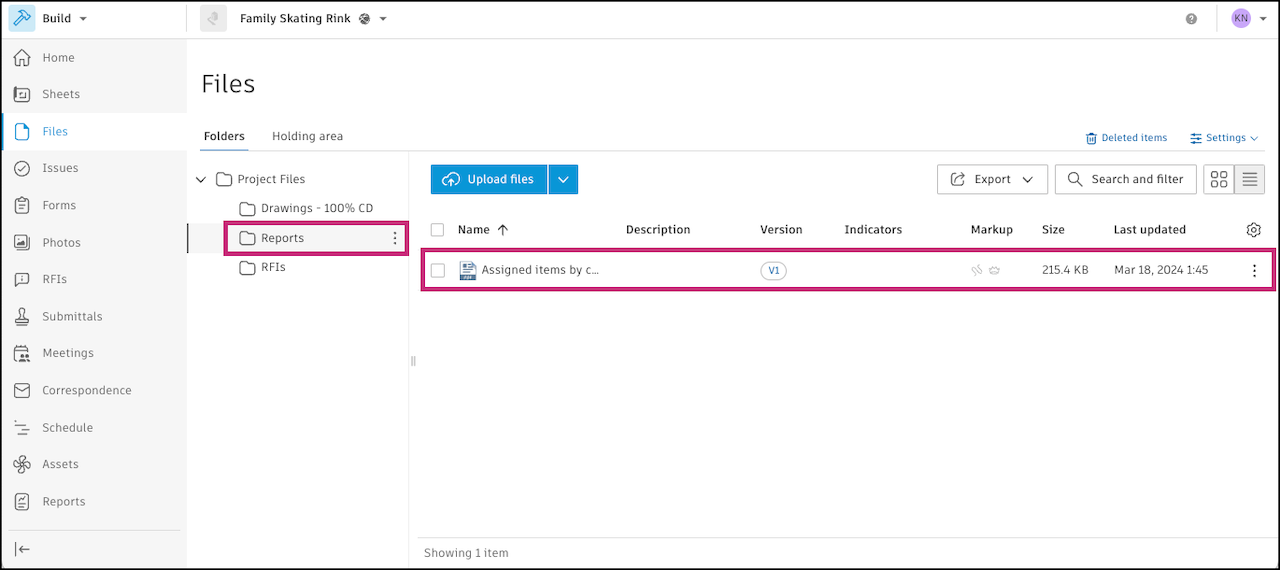Open Submittals in the sidebar
The width and height of the screenshot is (1280, 570).
71,317
